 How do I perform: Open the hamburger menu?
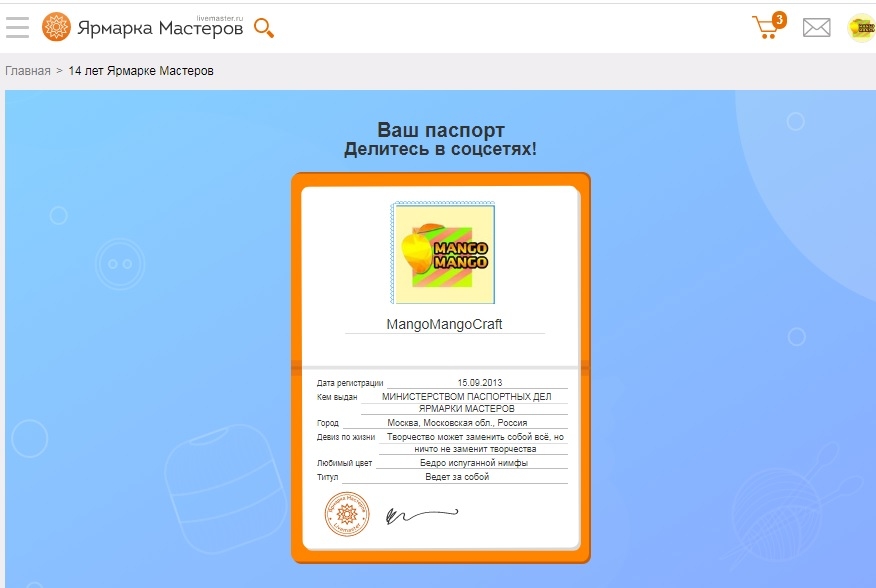17,27
